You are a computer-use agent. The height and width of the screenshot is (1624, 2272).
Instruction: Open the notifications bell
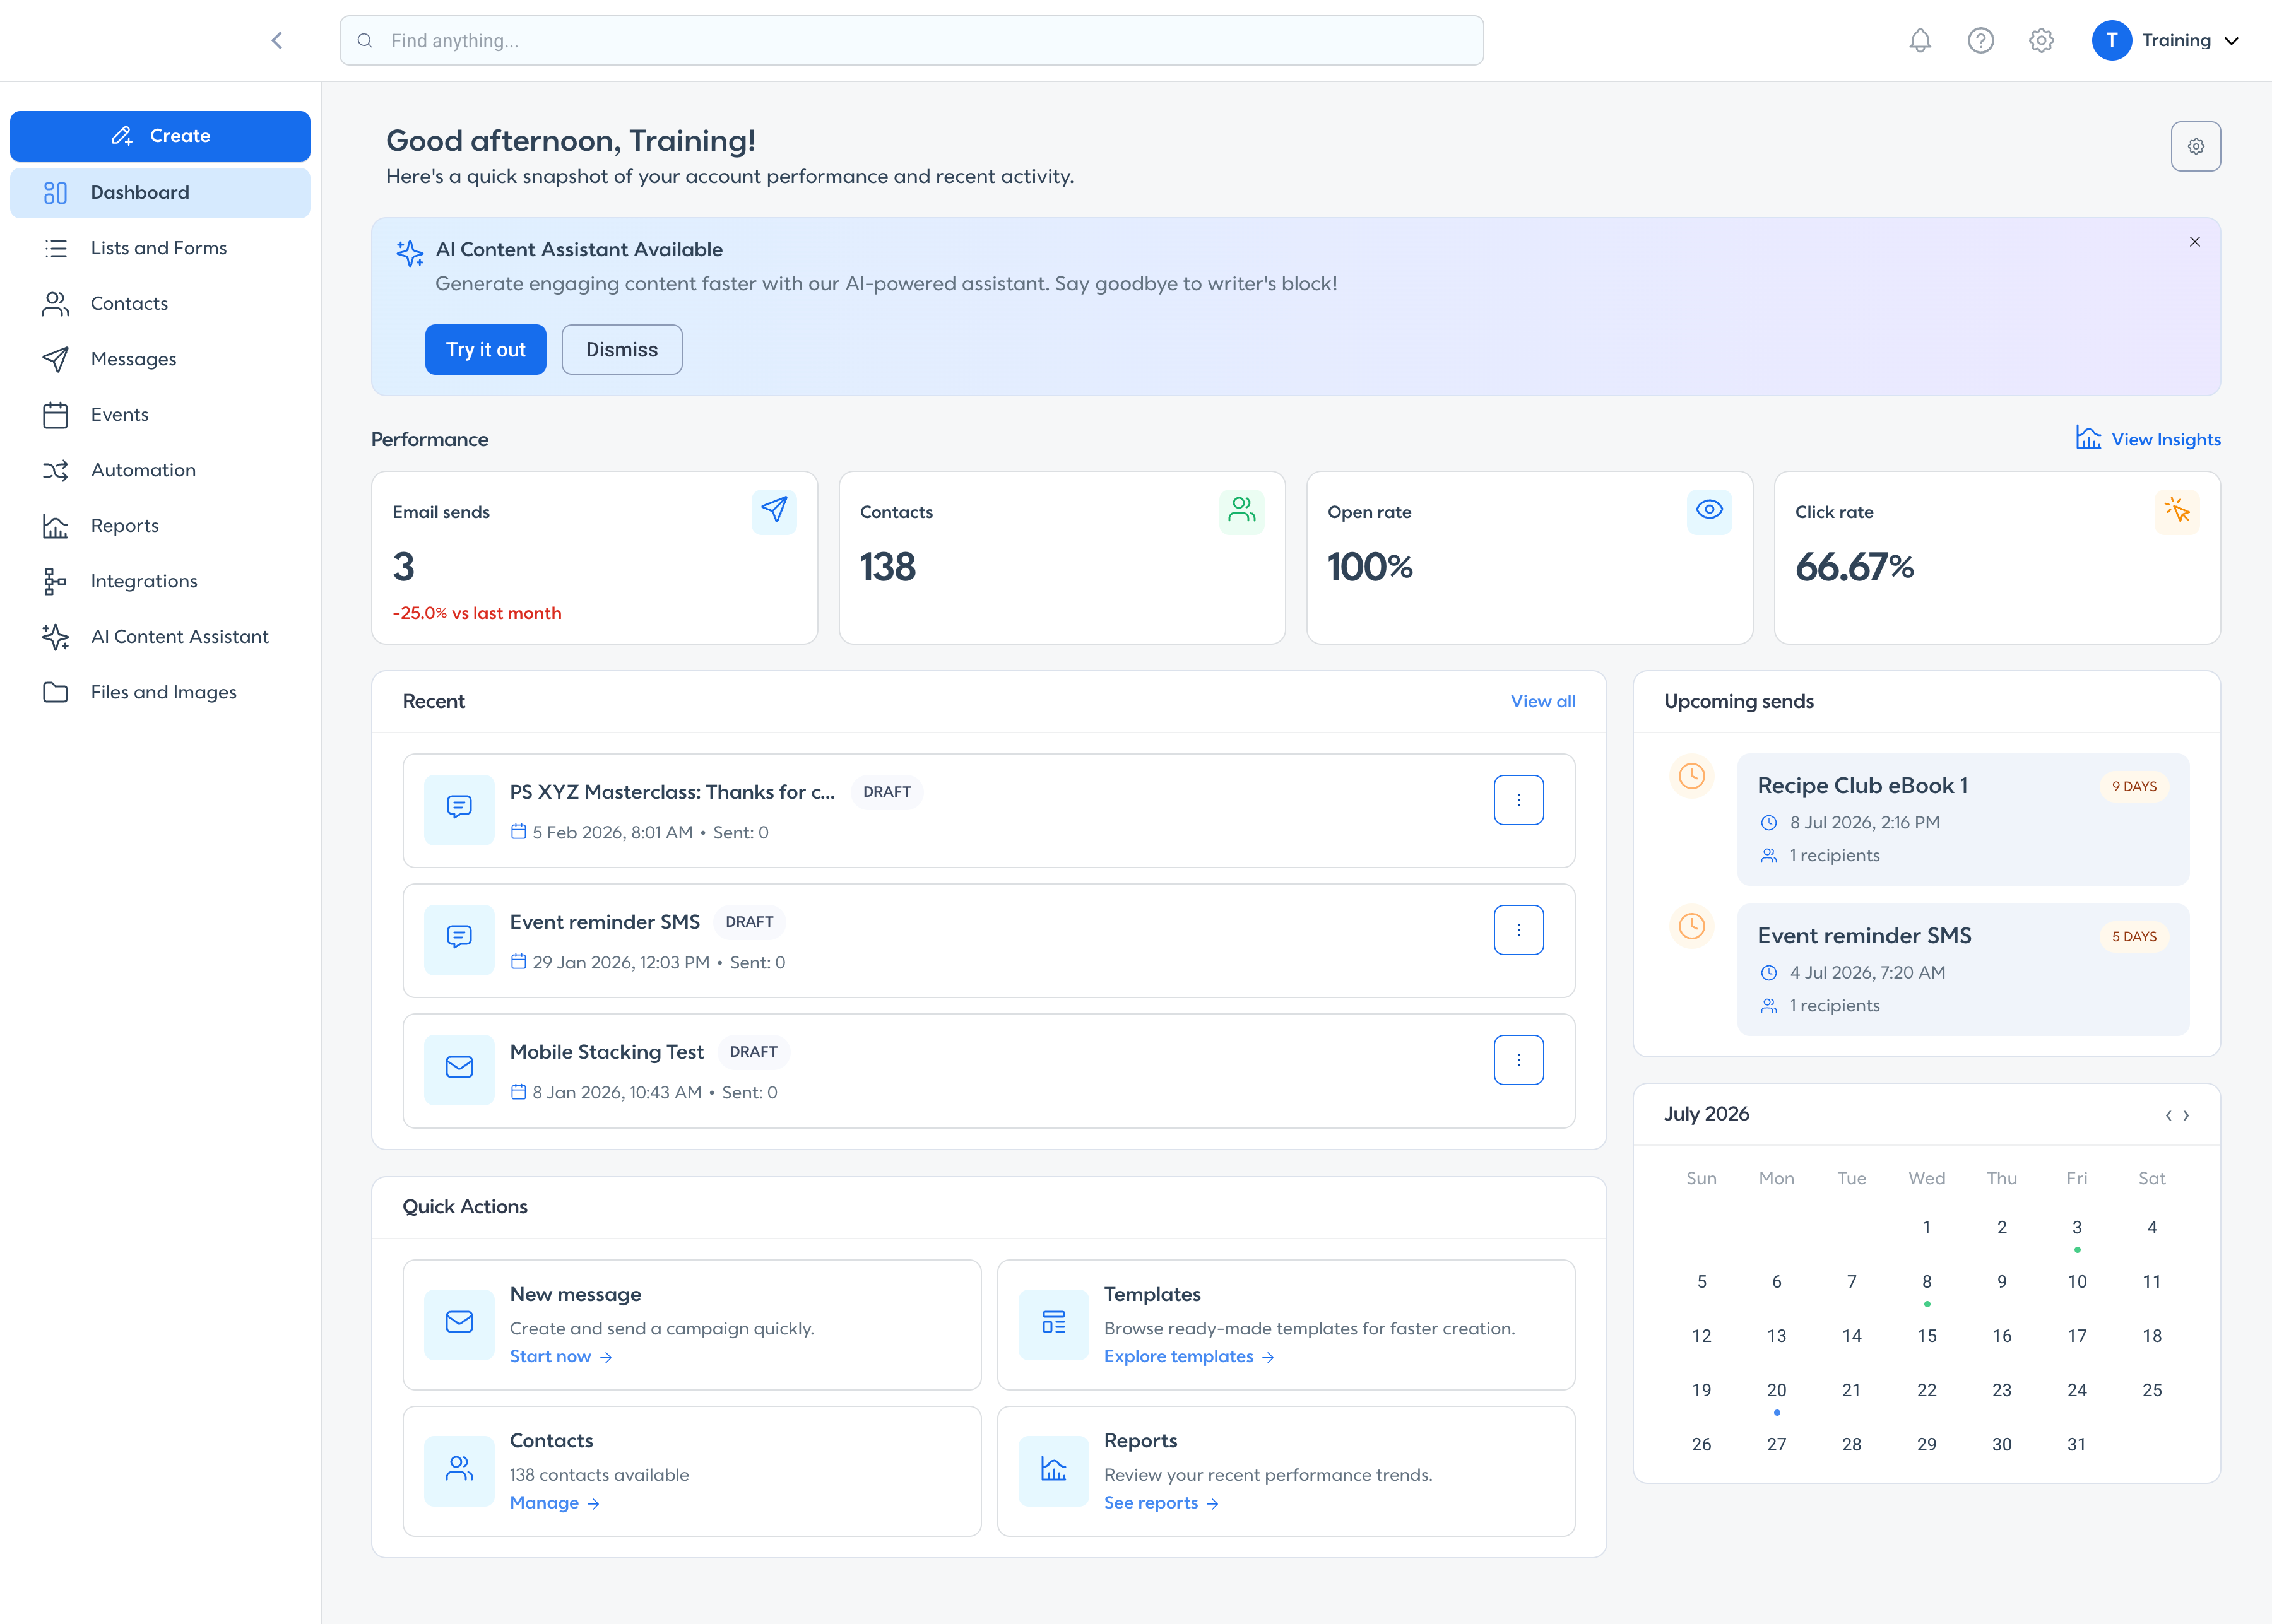click(x=1920, y=40)
